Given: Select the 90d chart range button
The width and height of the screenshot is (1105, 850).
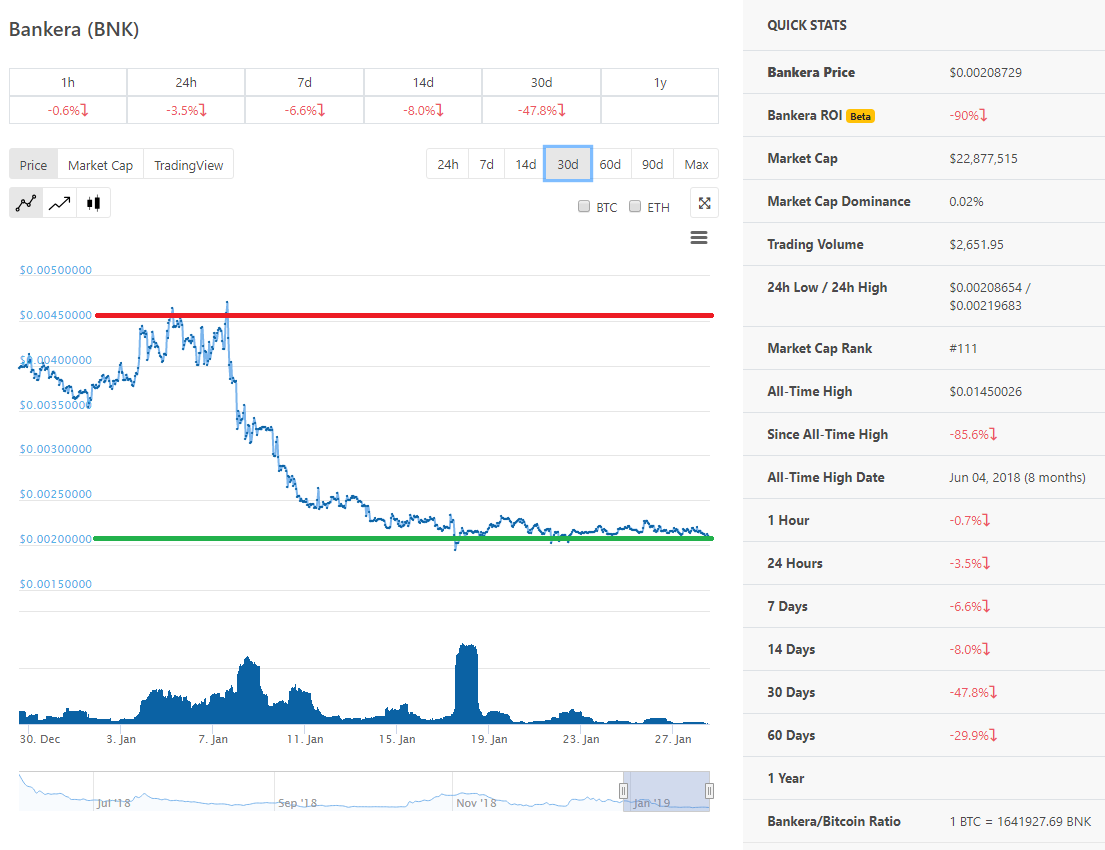Looking at the screenshot, I should [x=652, y=164].
